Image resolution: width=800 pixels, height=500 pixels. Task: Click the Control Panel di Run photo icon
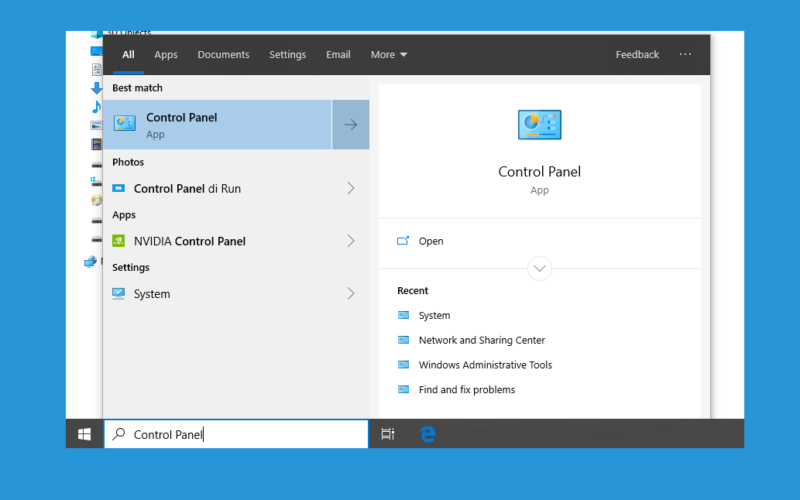[x=118, y=188]
